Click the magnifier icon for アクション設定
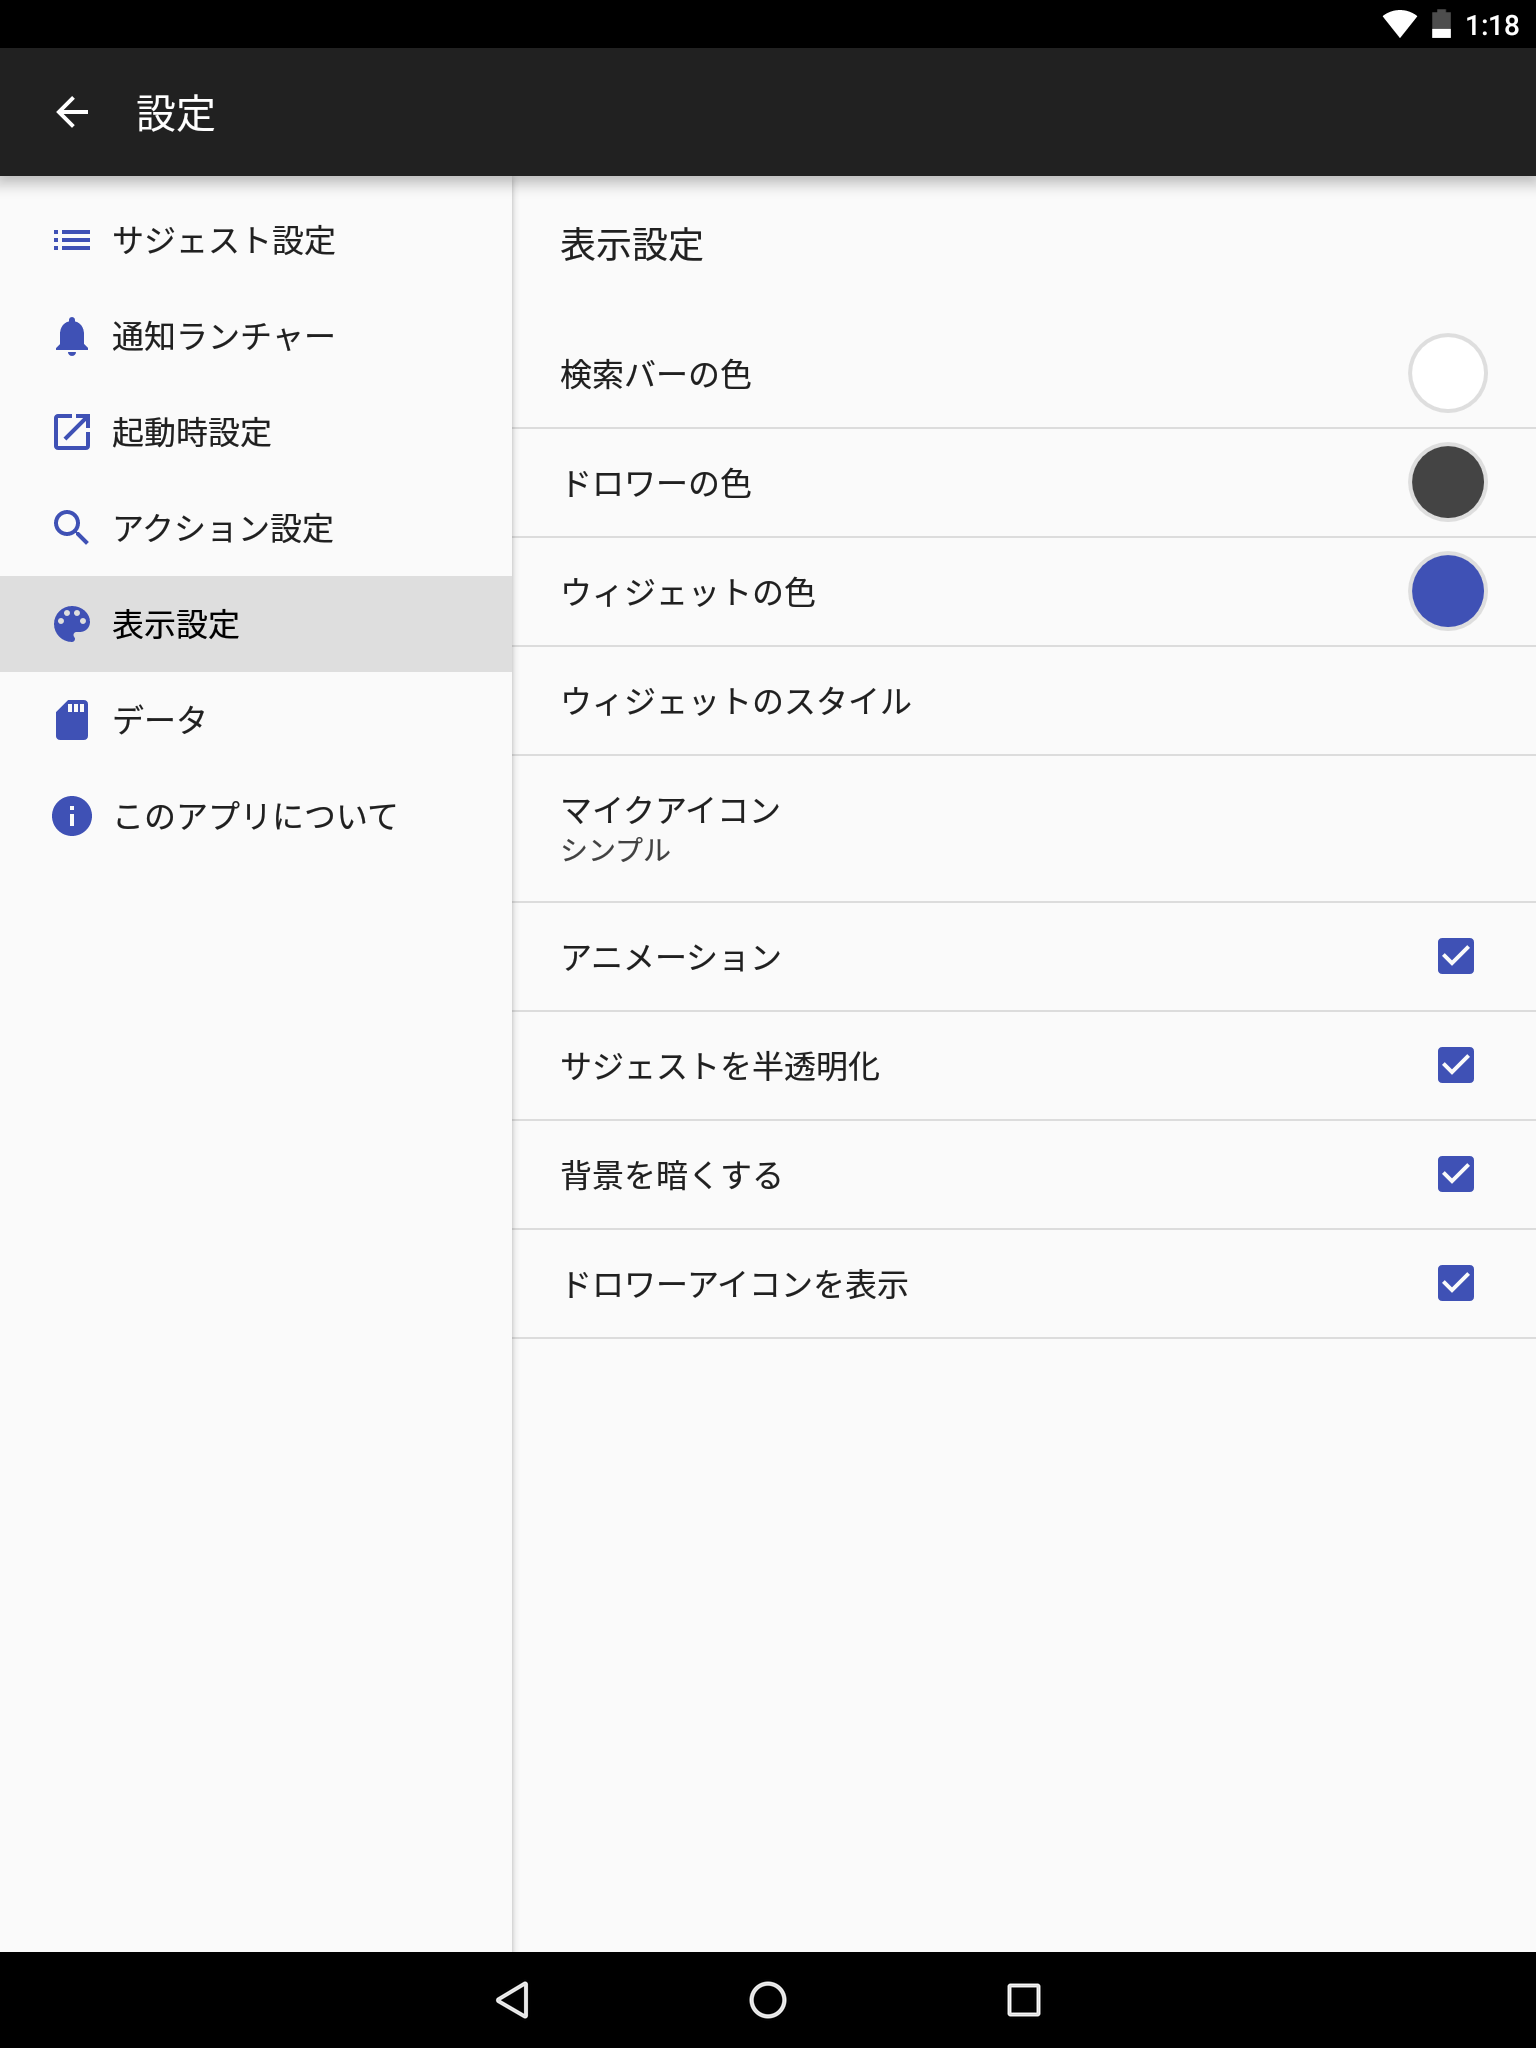1536x2048 pixels. [x=72, y=528]
